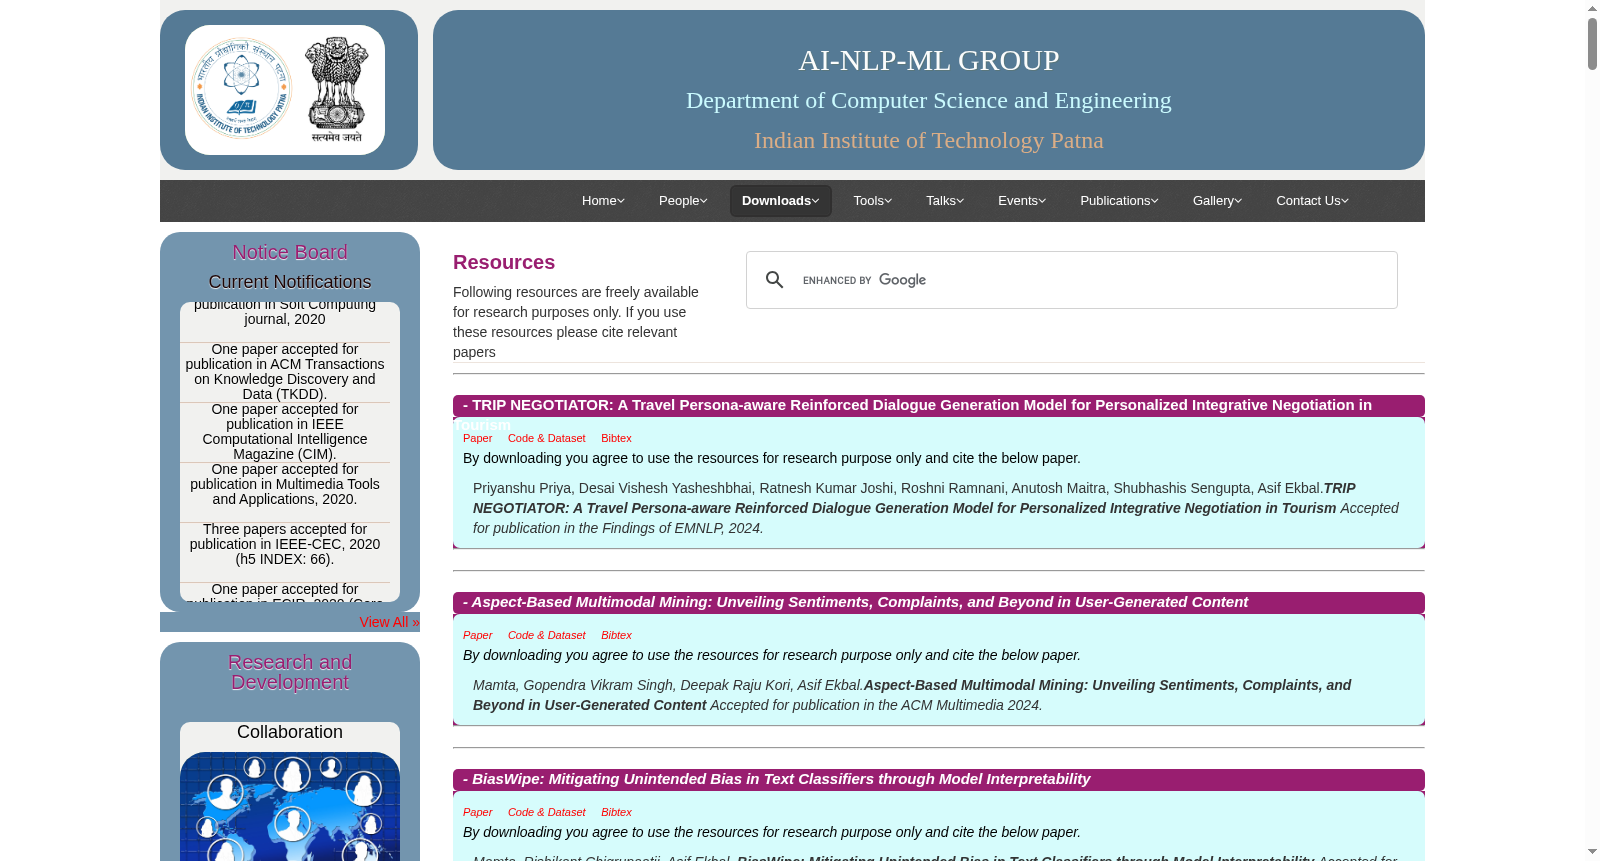Screen dimensions: 1600x861
Task: Click the Satyameva Jayate national emblem
Action: (x=337, y=90)
